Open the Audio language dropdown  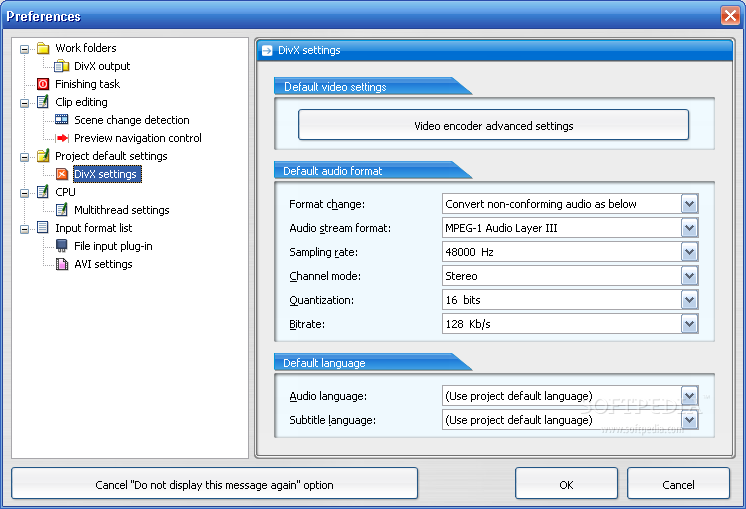[689, 396]
